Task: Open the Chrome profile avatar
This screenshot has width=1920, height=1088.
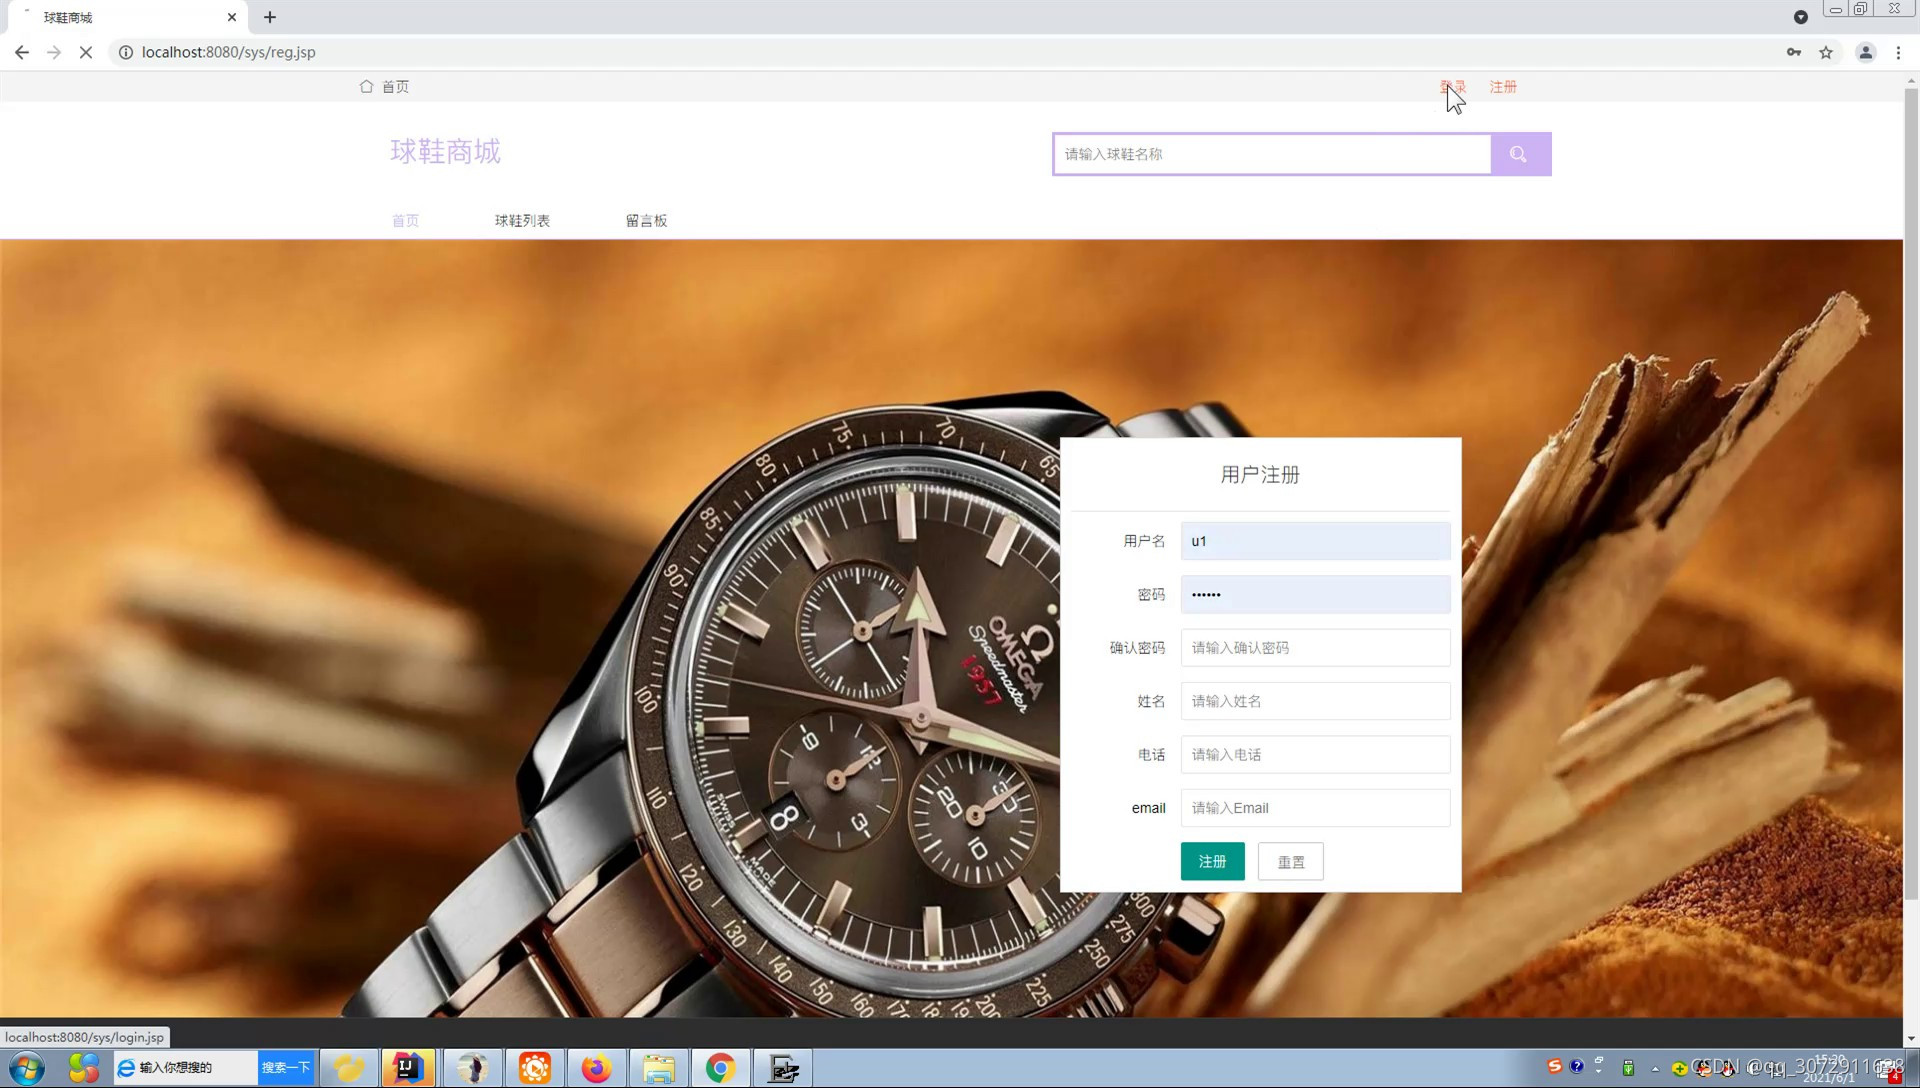Action: coord(1866,52)
